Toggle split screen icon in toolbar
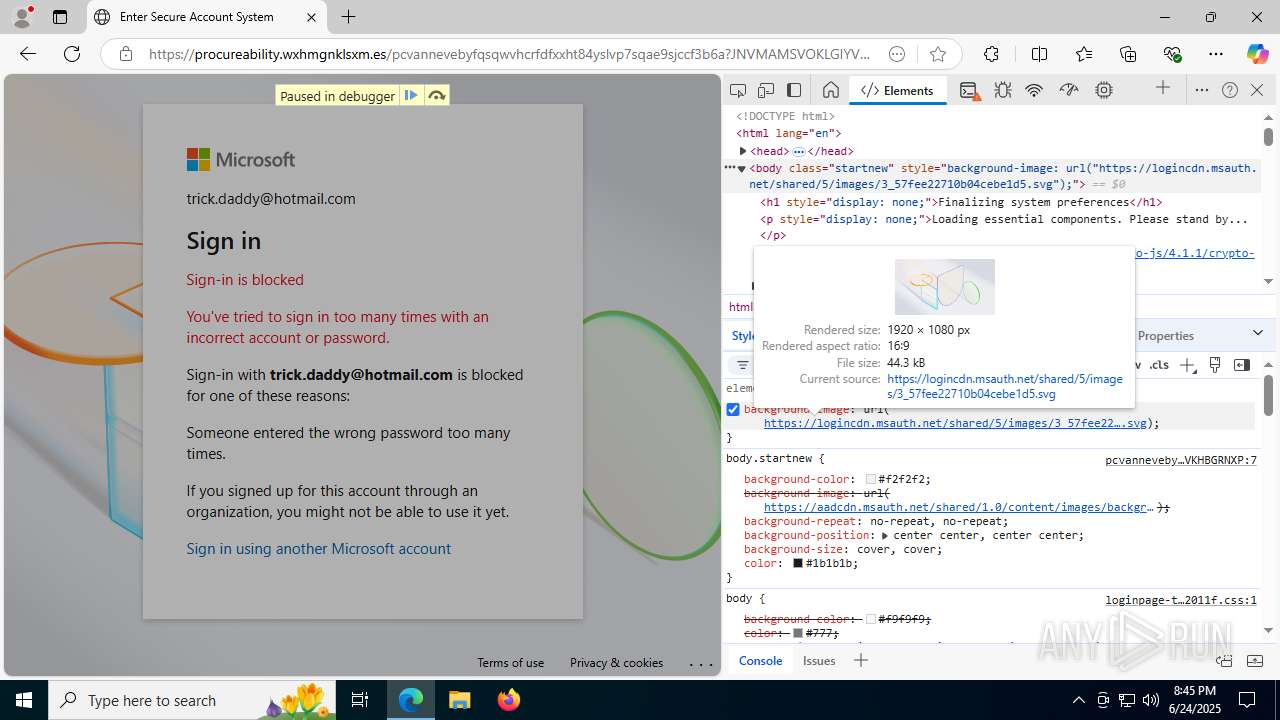The width and height of the screenshot is (1280, 720). click(x=1039, y=54)
